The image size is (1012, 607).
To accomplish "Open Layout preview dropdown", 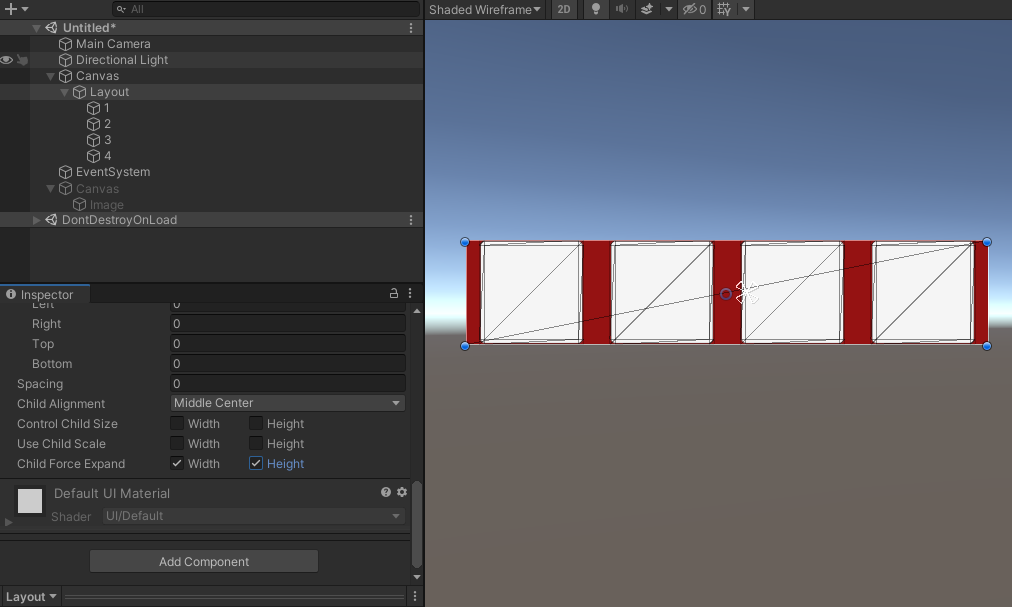I will coord(31,597).
